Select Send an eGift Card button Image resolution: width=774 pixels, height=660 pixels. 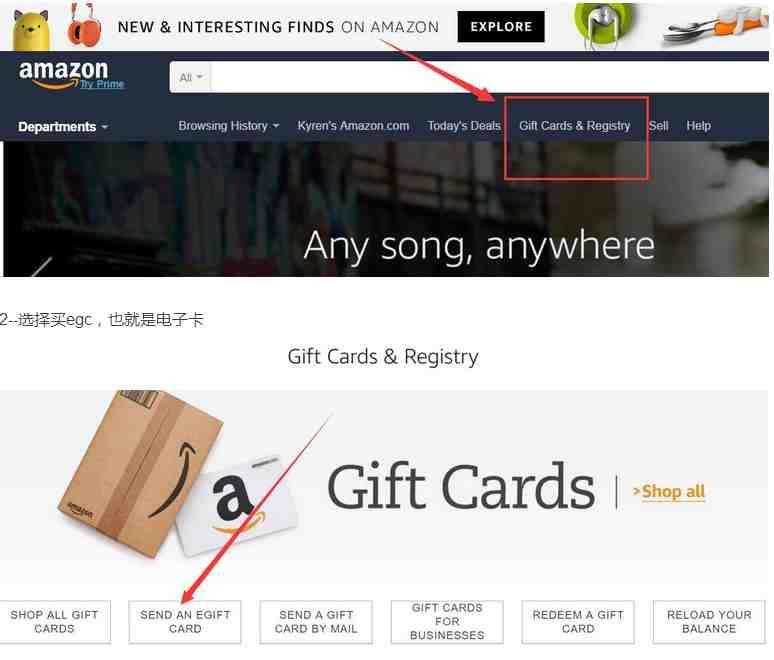pos(185,622)
